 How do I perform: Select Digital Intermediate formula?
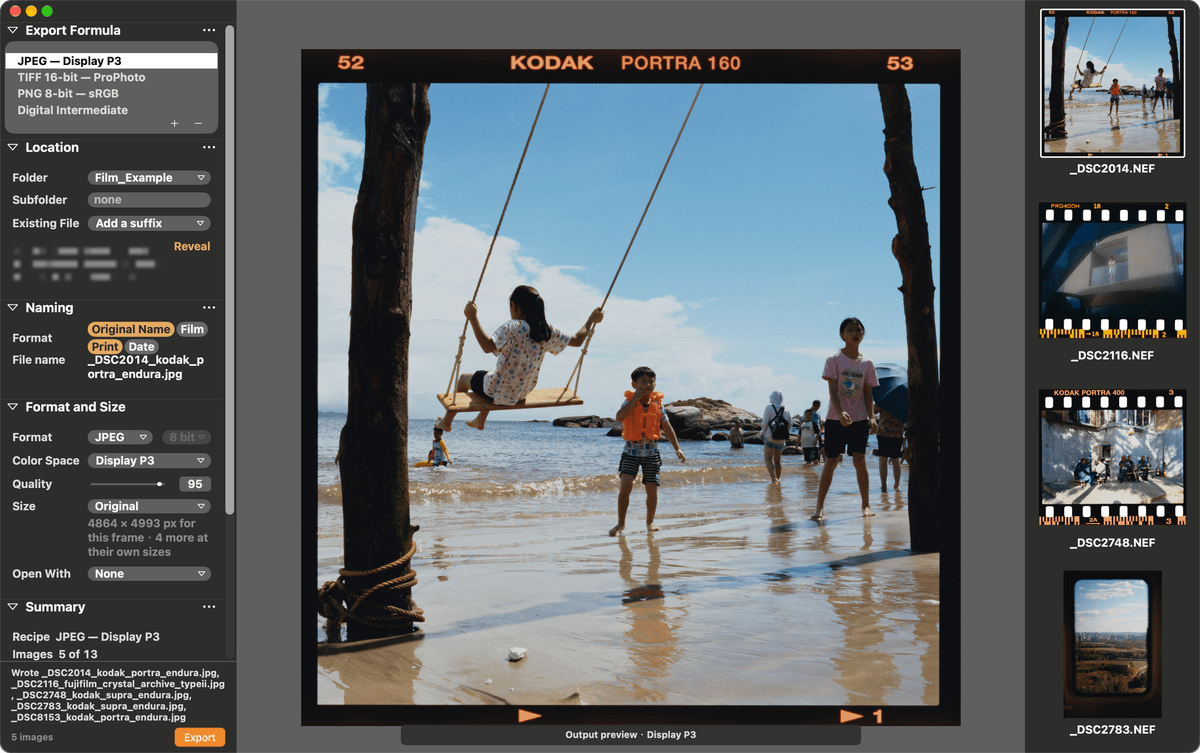pos(111,110)
